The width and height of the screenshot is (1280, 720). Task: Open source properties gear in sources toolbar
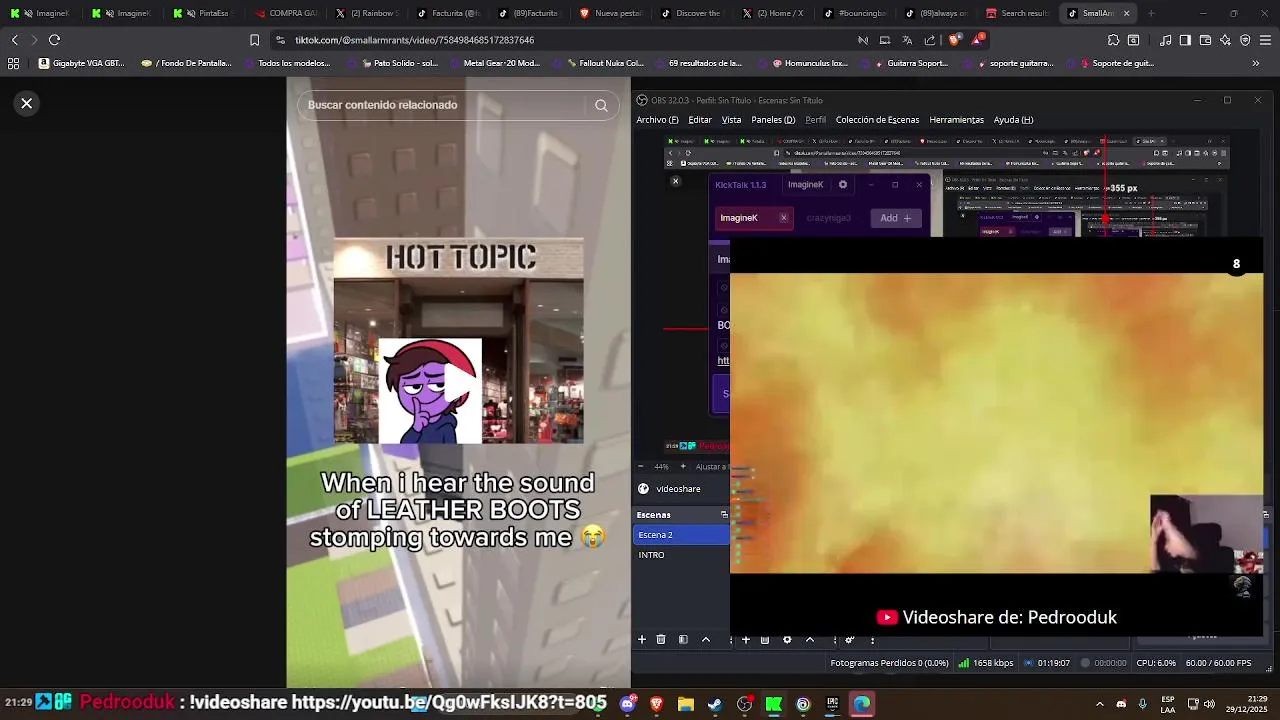tap(787, 640)
